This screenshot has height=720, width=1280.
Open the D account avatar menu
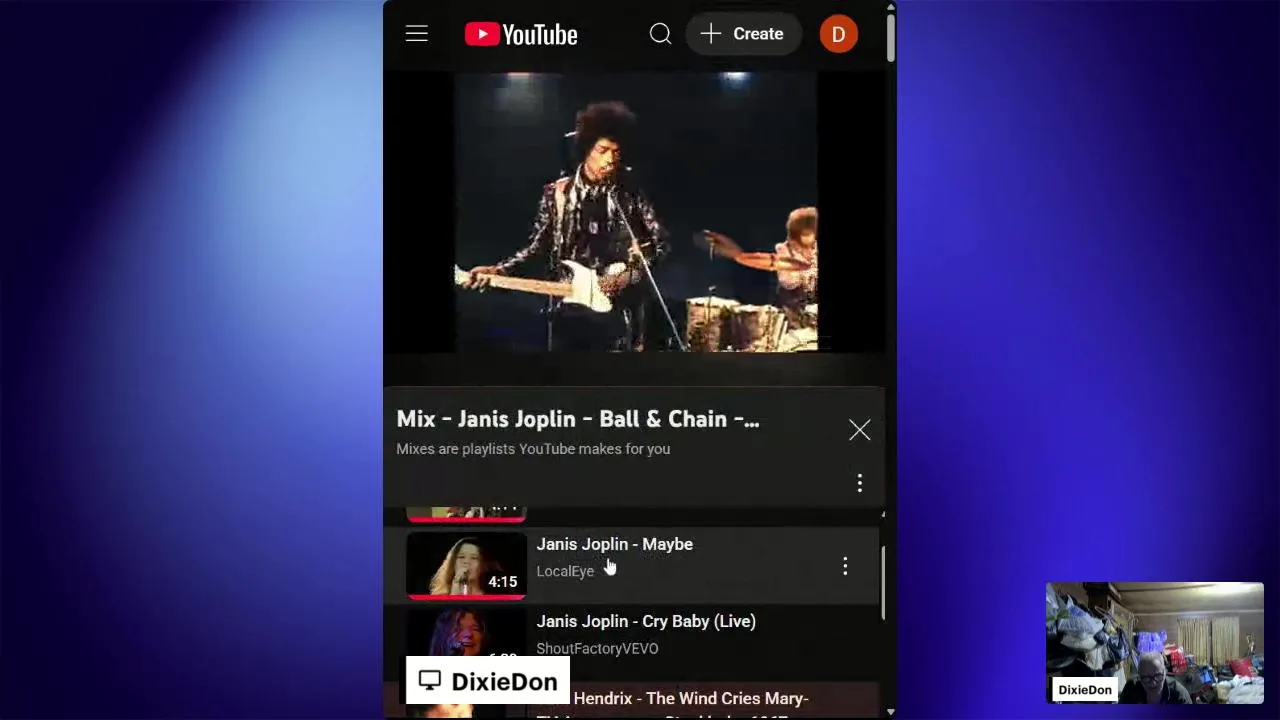pos(838,34)
